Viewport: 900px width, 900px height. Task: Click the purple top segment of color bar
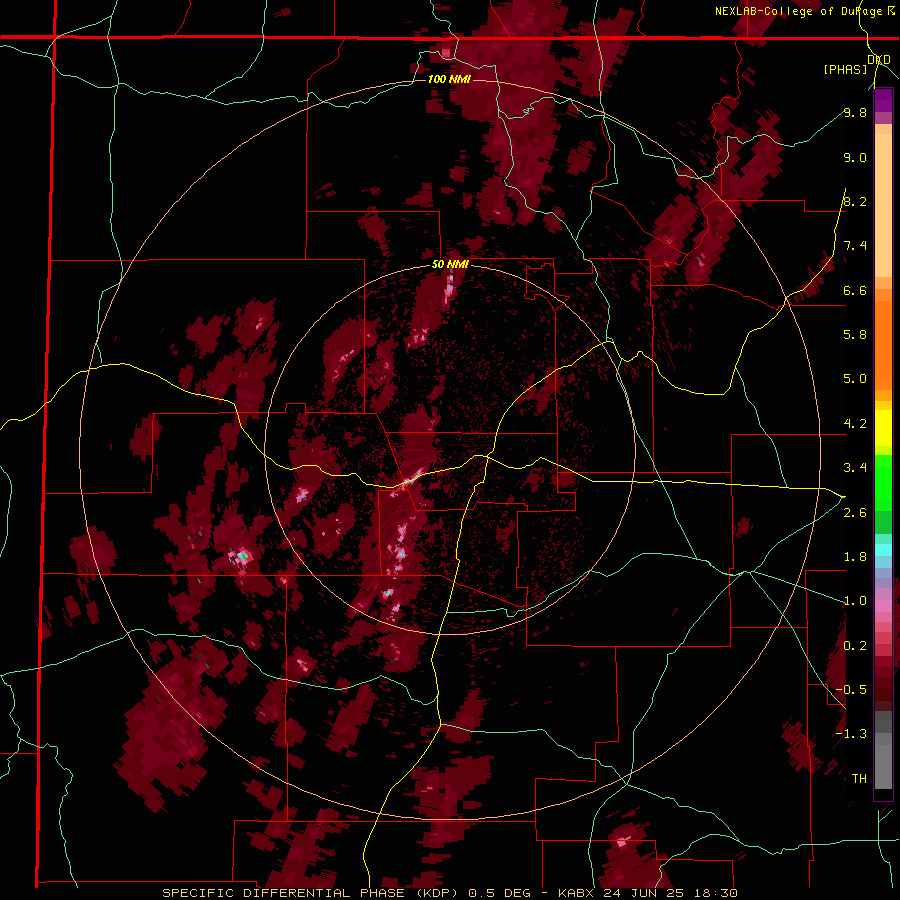click(x=883, y=100)
